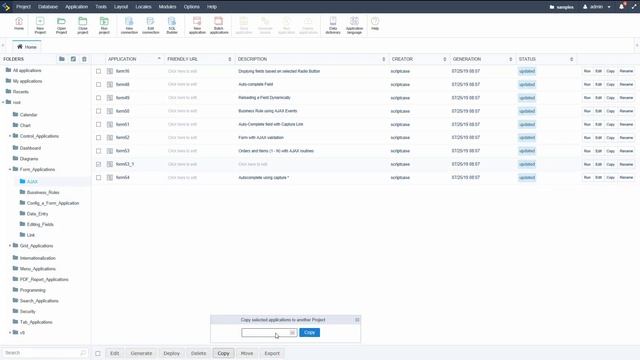640x360 pixels.
Task: Check the form36 row checkbox
Action: (x=98, y=71)
